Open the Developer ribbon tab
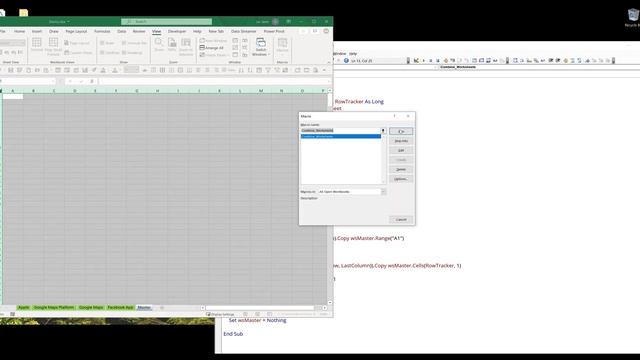 (x=177, y=31)
